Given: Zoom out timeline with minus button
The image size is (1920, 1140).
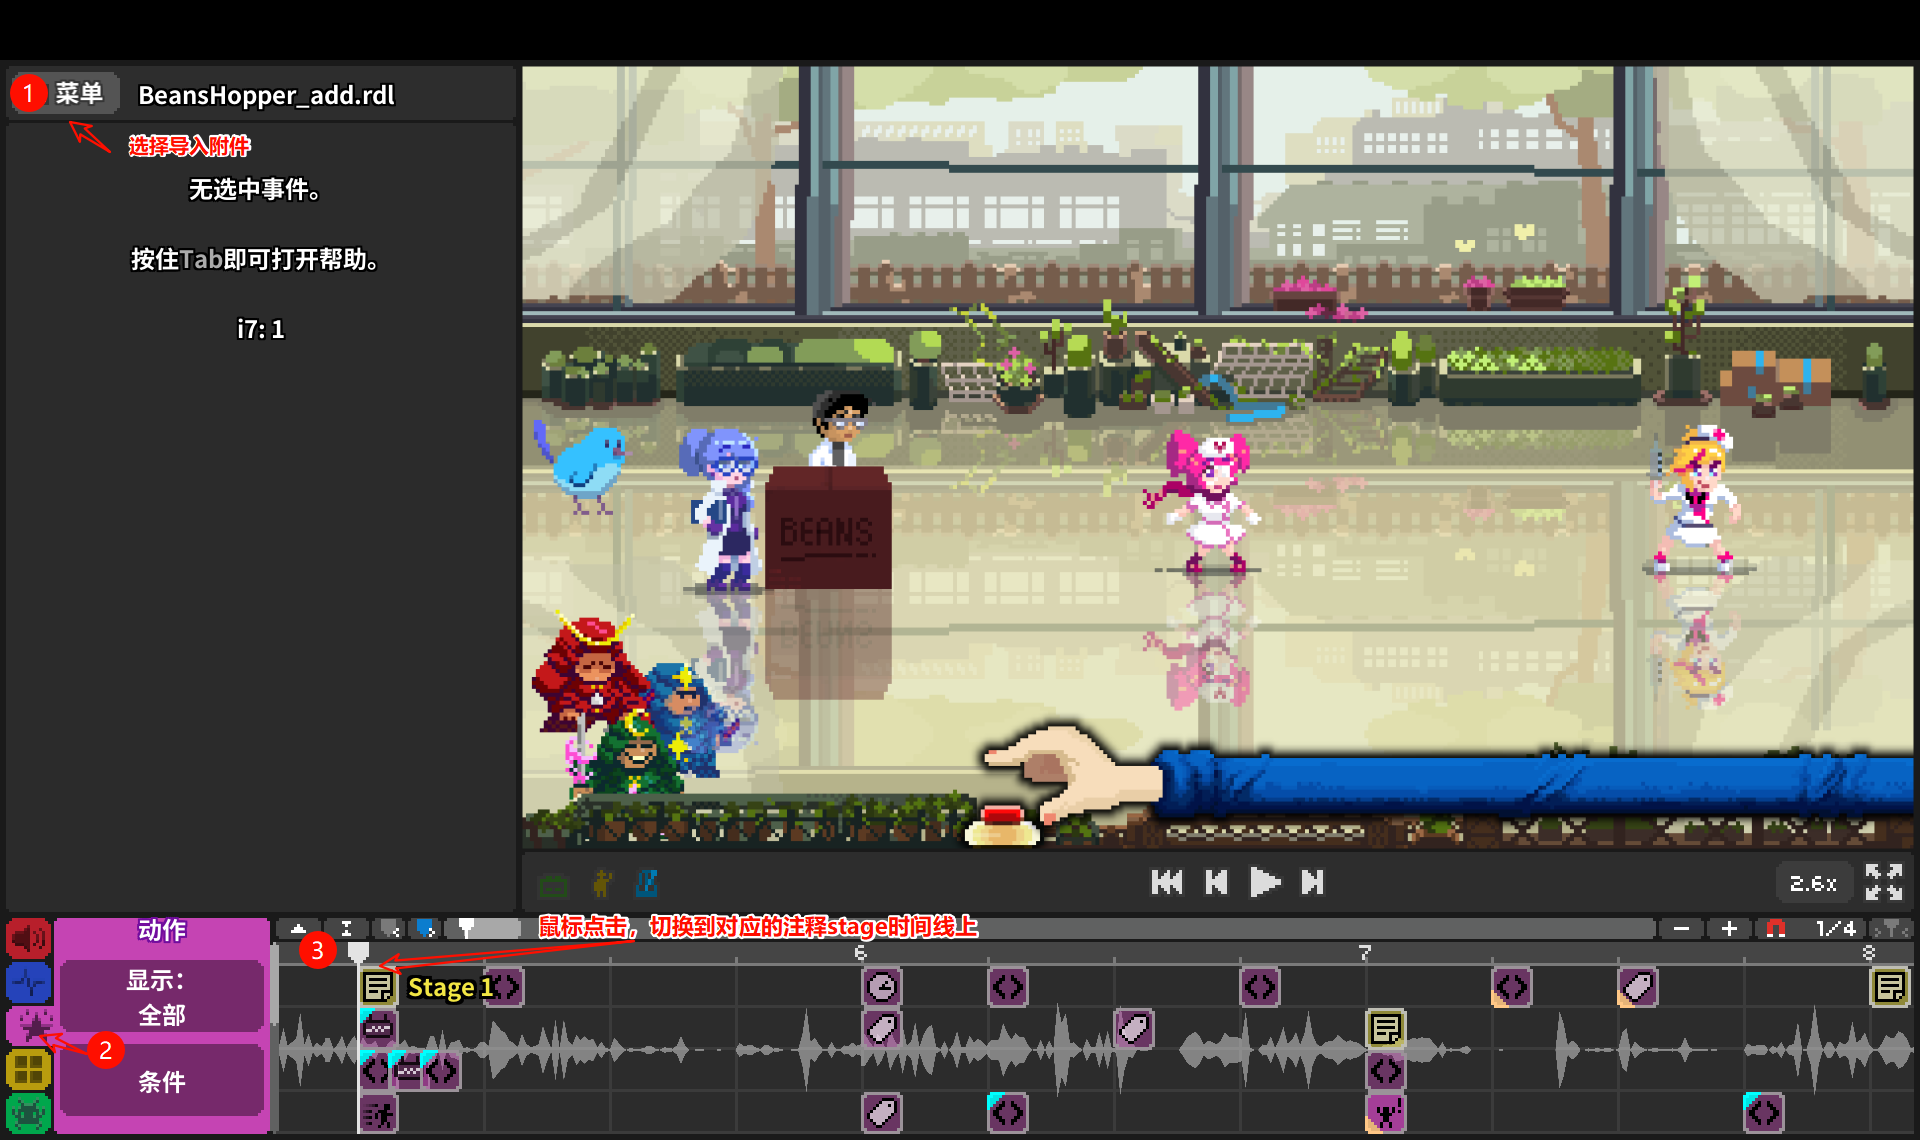Looking at the screenshot, I should [x=1681, y=929].
